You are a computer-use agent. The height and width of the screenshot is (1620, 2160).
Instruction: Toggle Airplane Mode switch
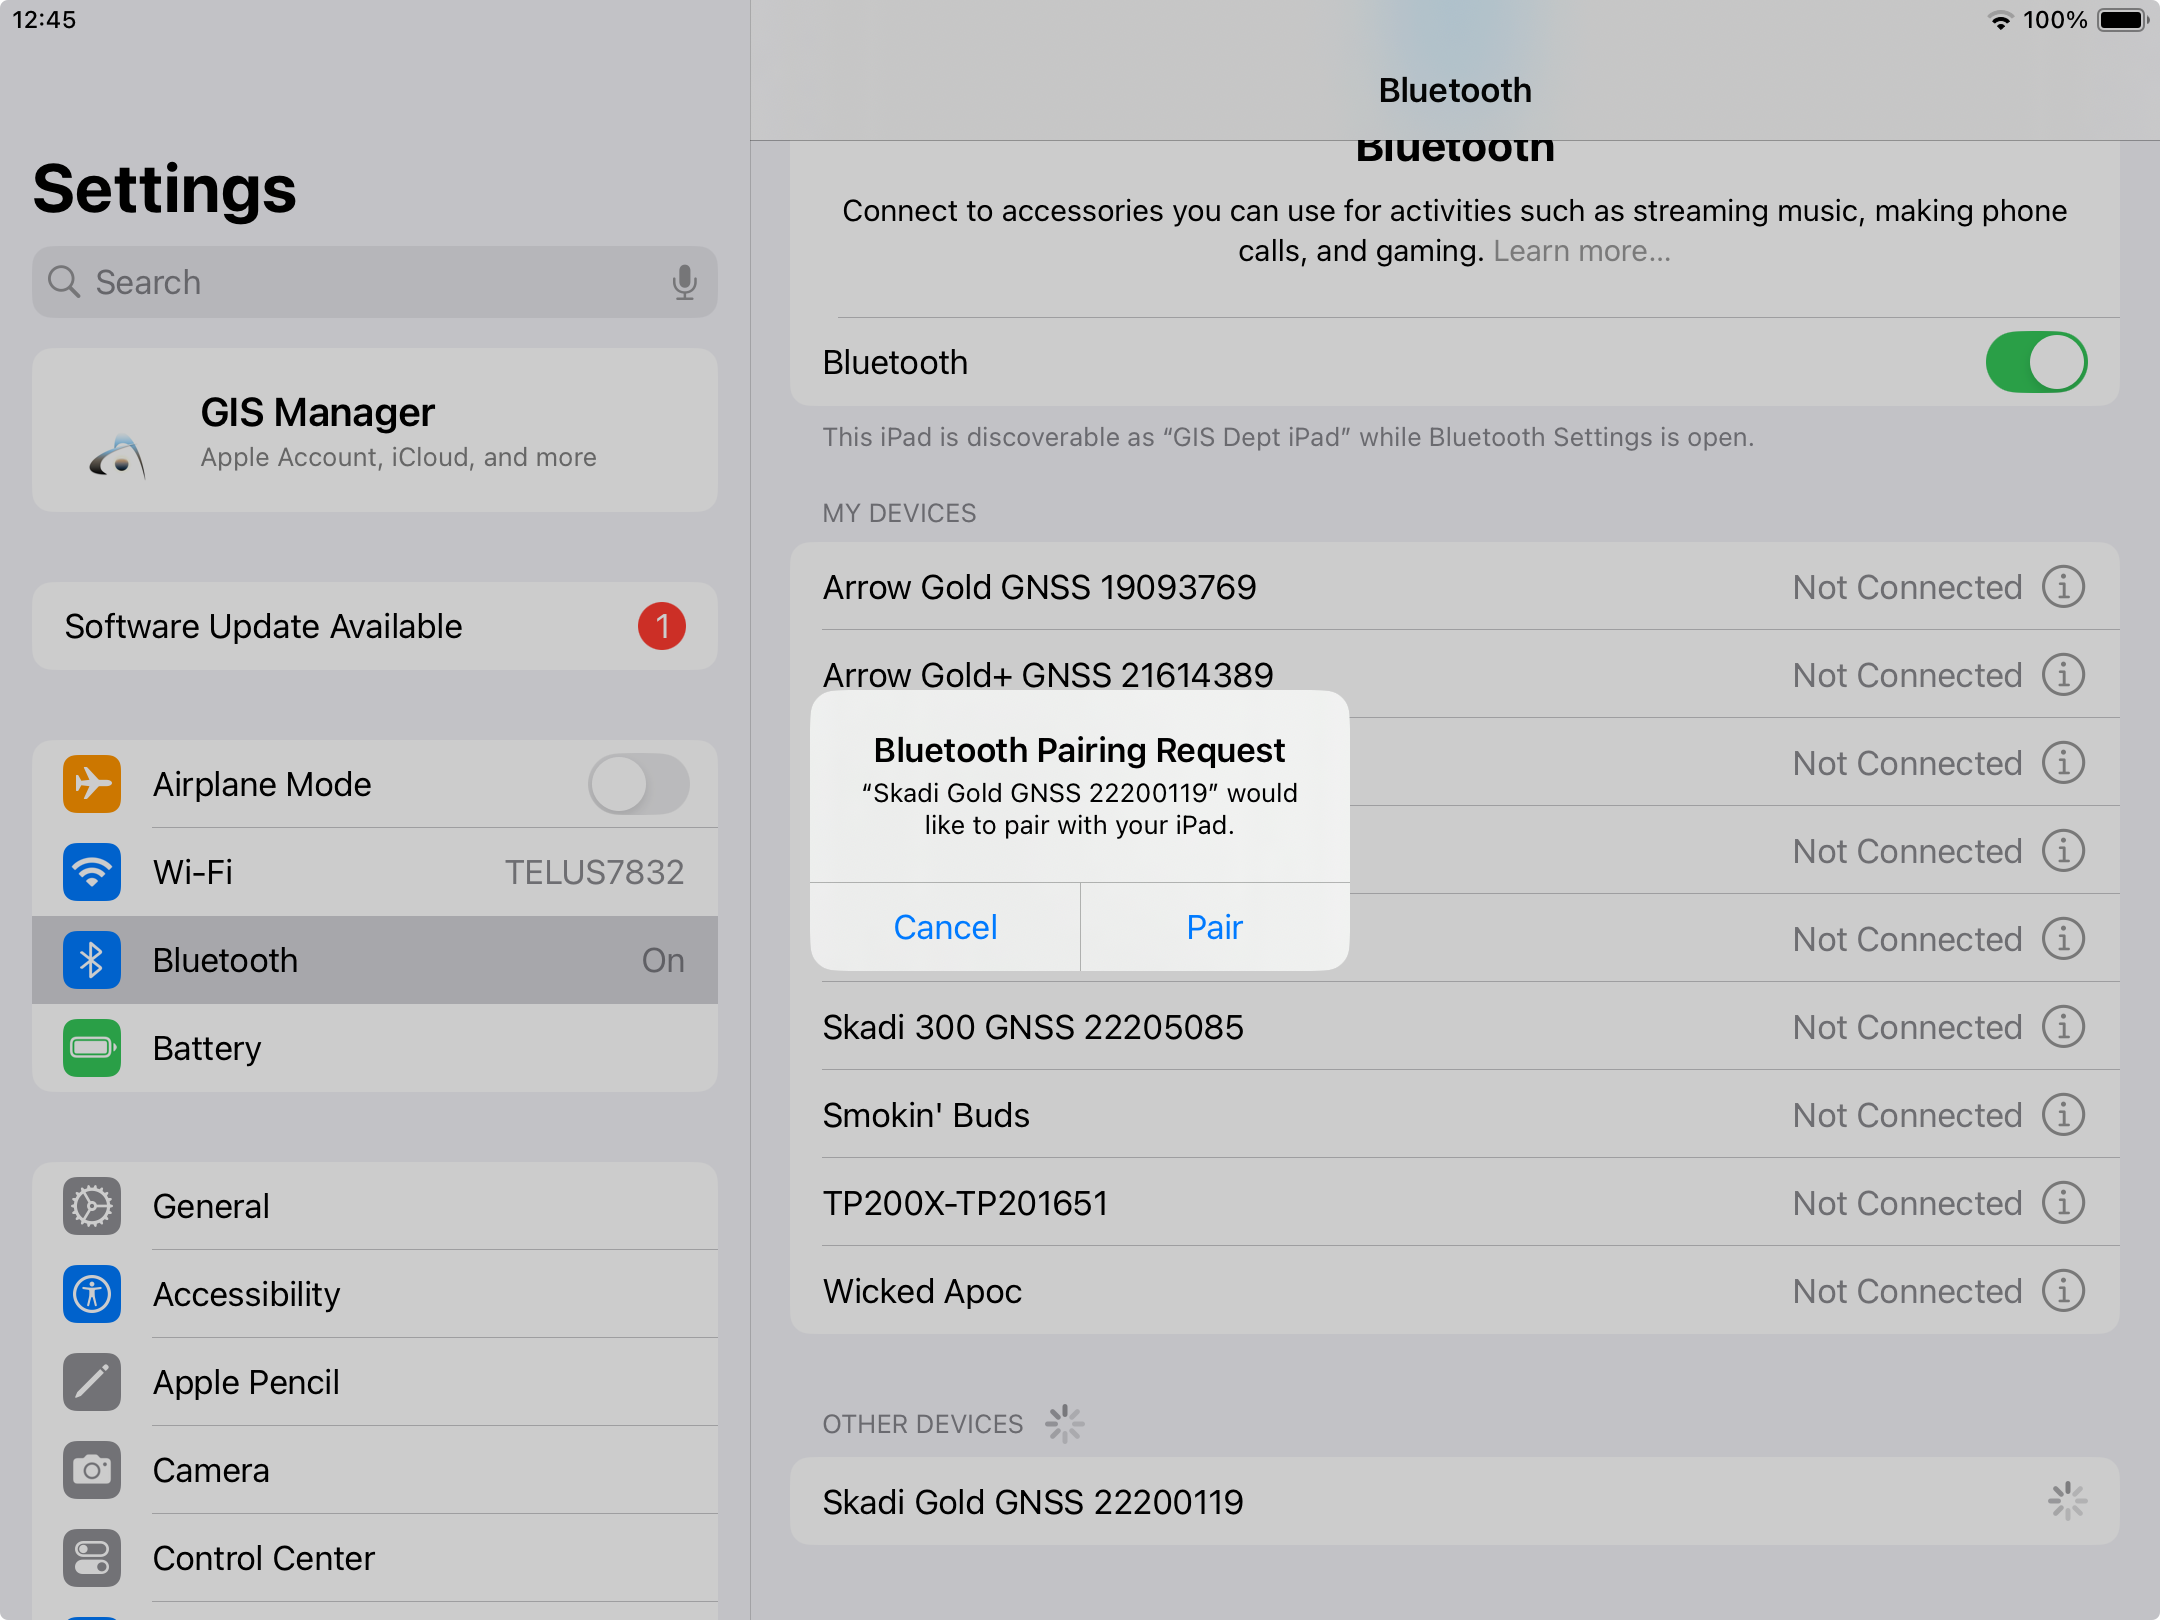(x=638, y=784)
